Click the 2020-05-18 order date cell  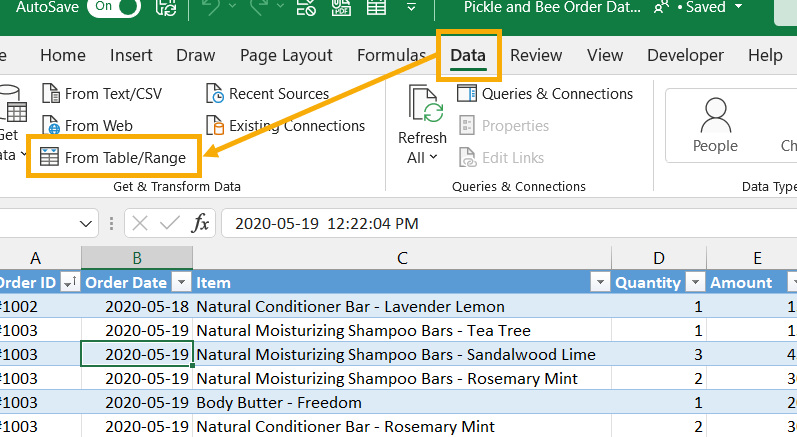pyautogui.click(x=137, y=306)
